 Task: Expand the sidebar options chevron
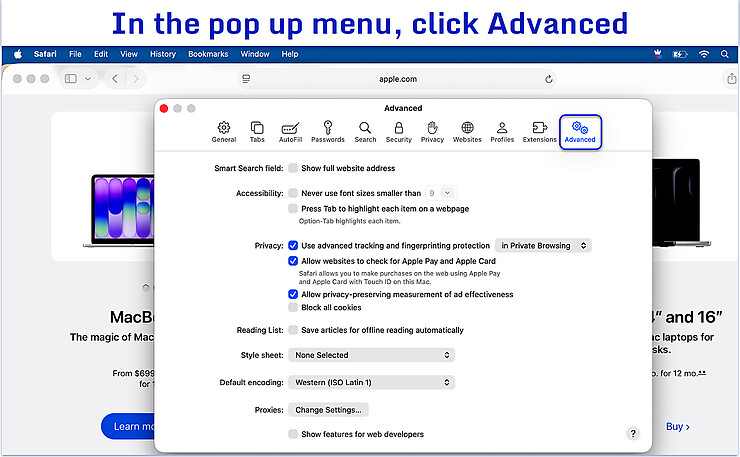(x=88, y=79)
